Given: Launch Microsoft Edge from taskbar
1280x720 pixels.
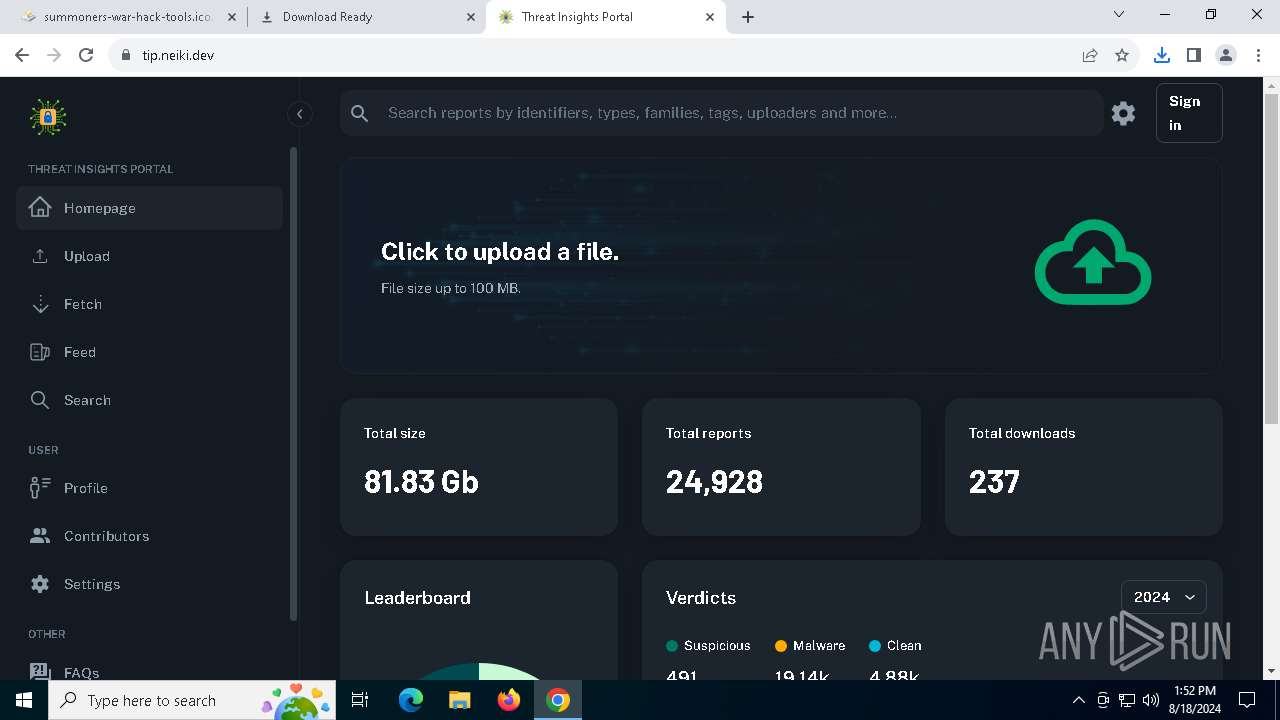Looking at the screenshot, I should coord(411,700).
